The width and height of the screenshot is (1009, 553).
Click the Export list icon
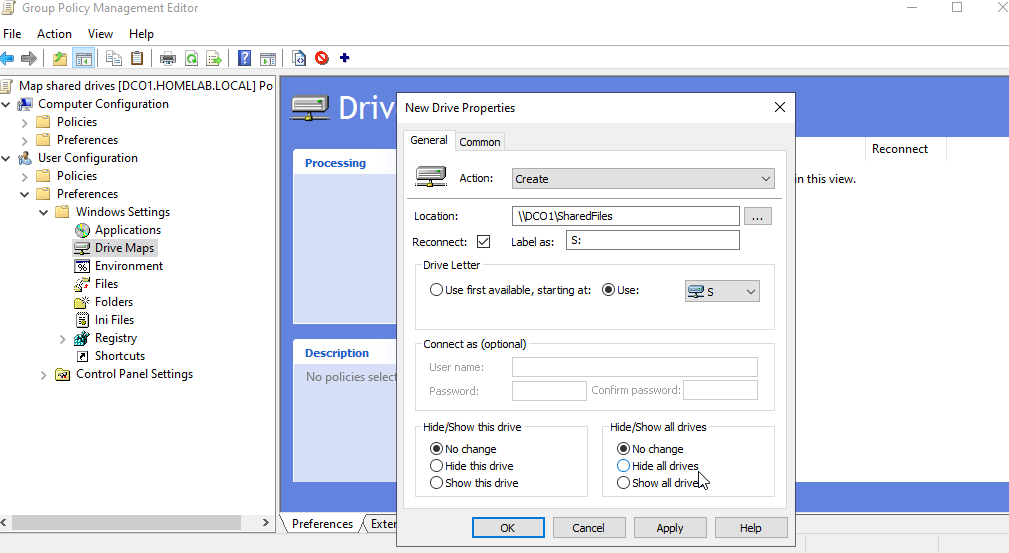[214, 59]
